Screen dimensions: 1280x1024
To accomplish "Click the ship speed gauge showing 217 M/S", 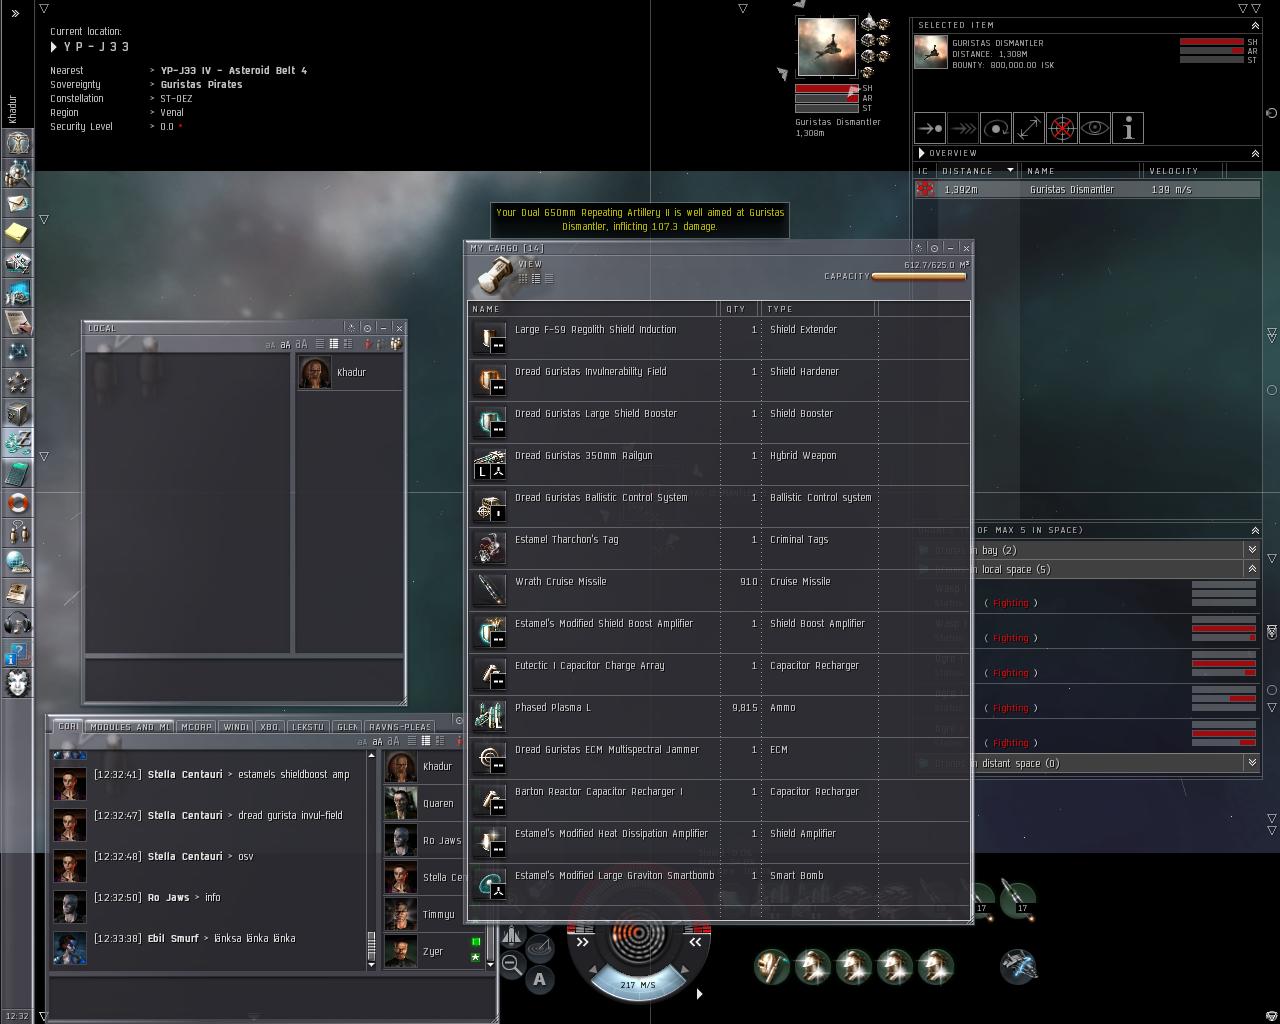I will point(638,985).
